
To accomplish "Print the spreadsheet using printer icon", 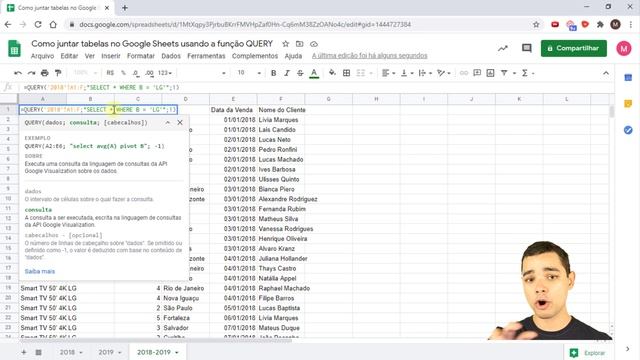I will (x=45, y=73).
